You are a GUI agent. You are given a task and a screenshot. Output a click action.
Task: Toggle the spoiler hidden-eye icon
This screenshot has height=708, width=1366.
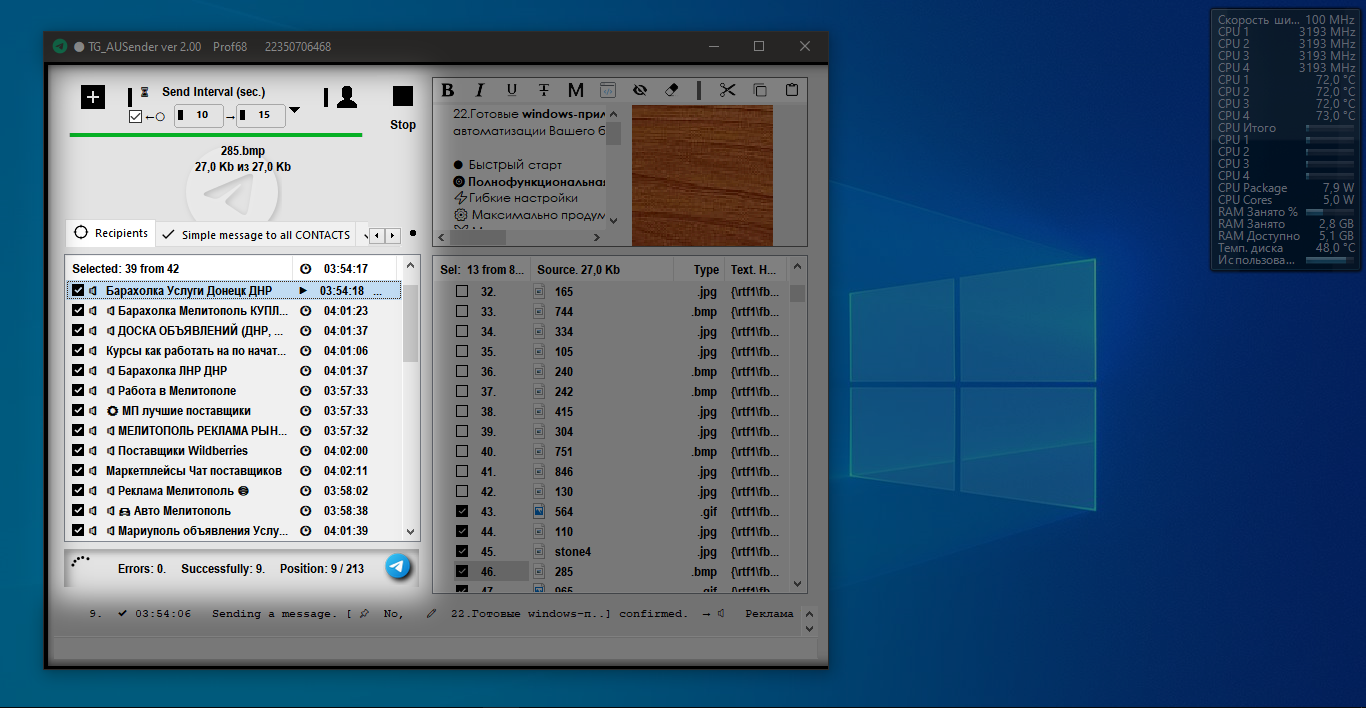(x=640, y=90)
